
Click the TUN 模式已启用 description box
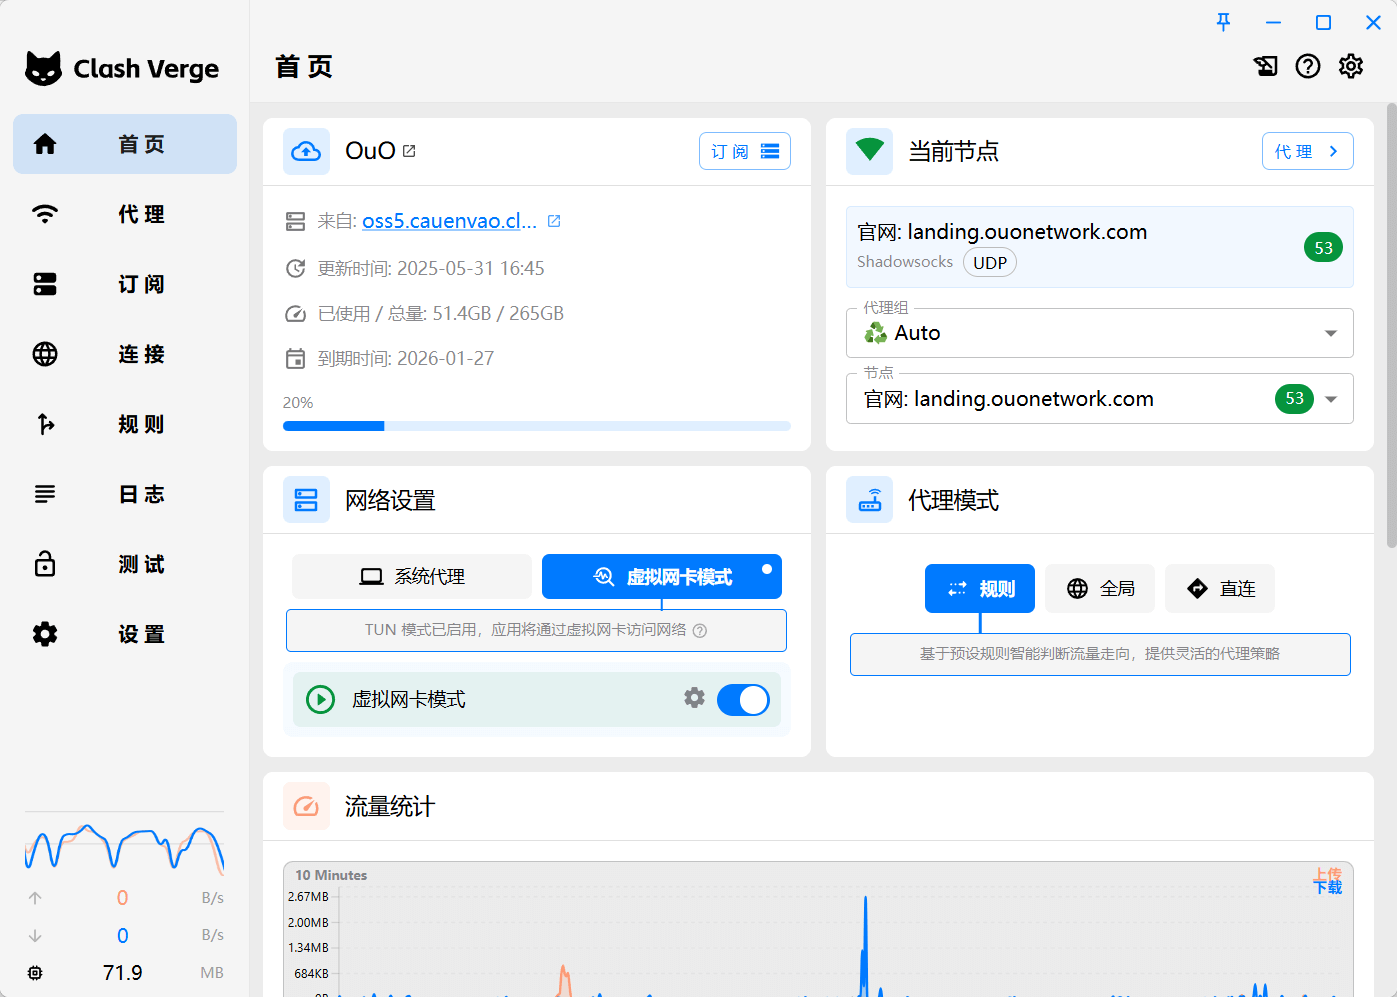(x=536, y=630)
